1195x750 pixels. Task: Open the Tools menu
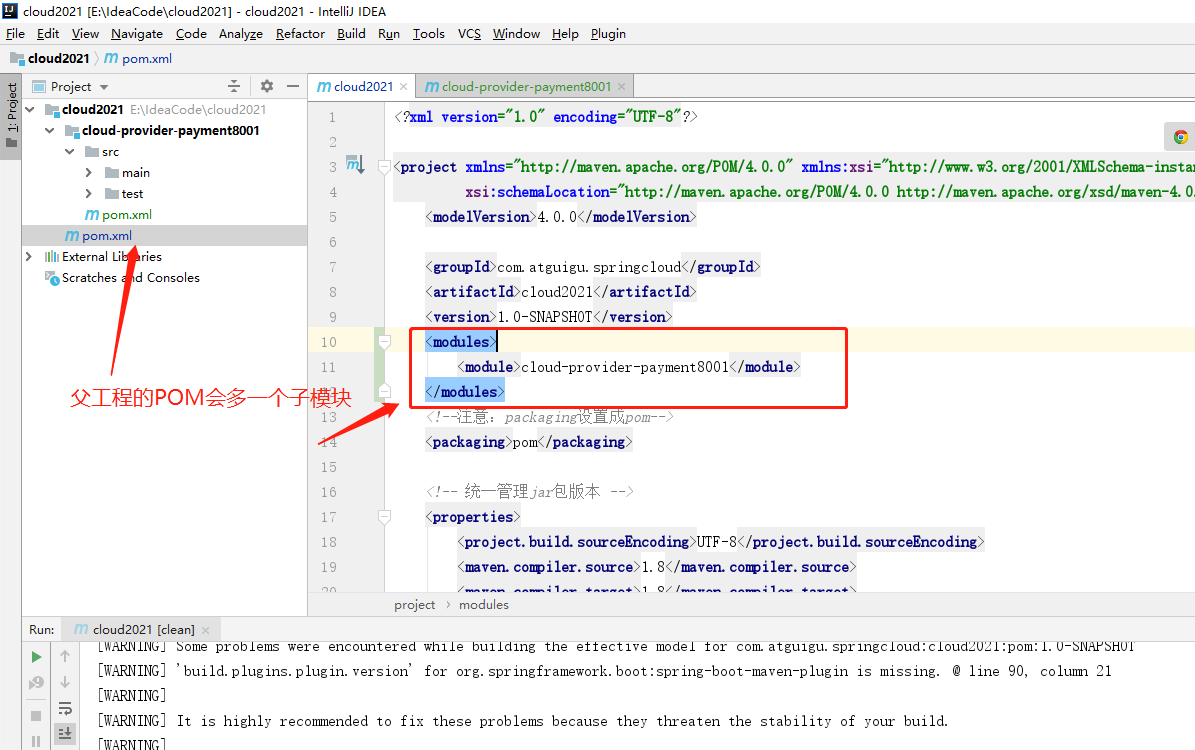coord(428,34)
